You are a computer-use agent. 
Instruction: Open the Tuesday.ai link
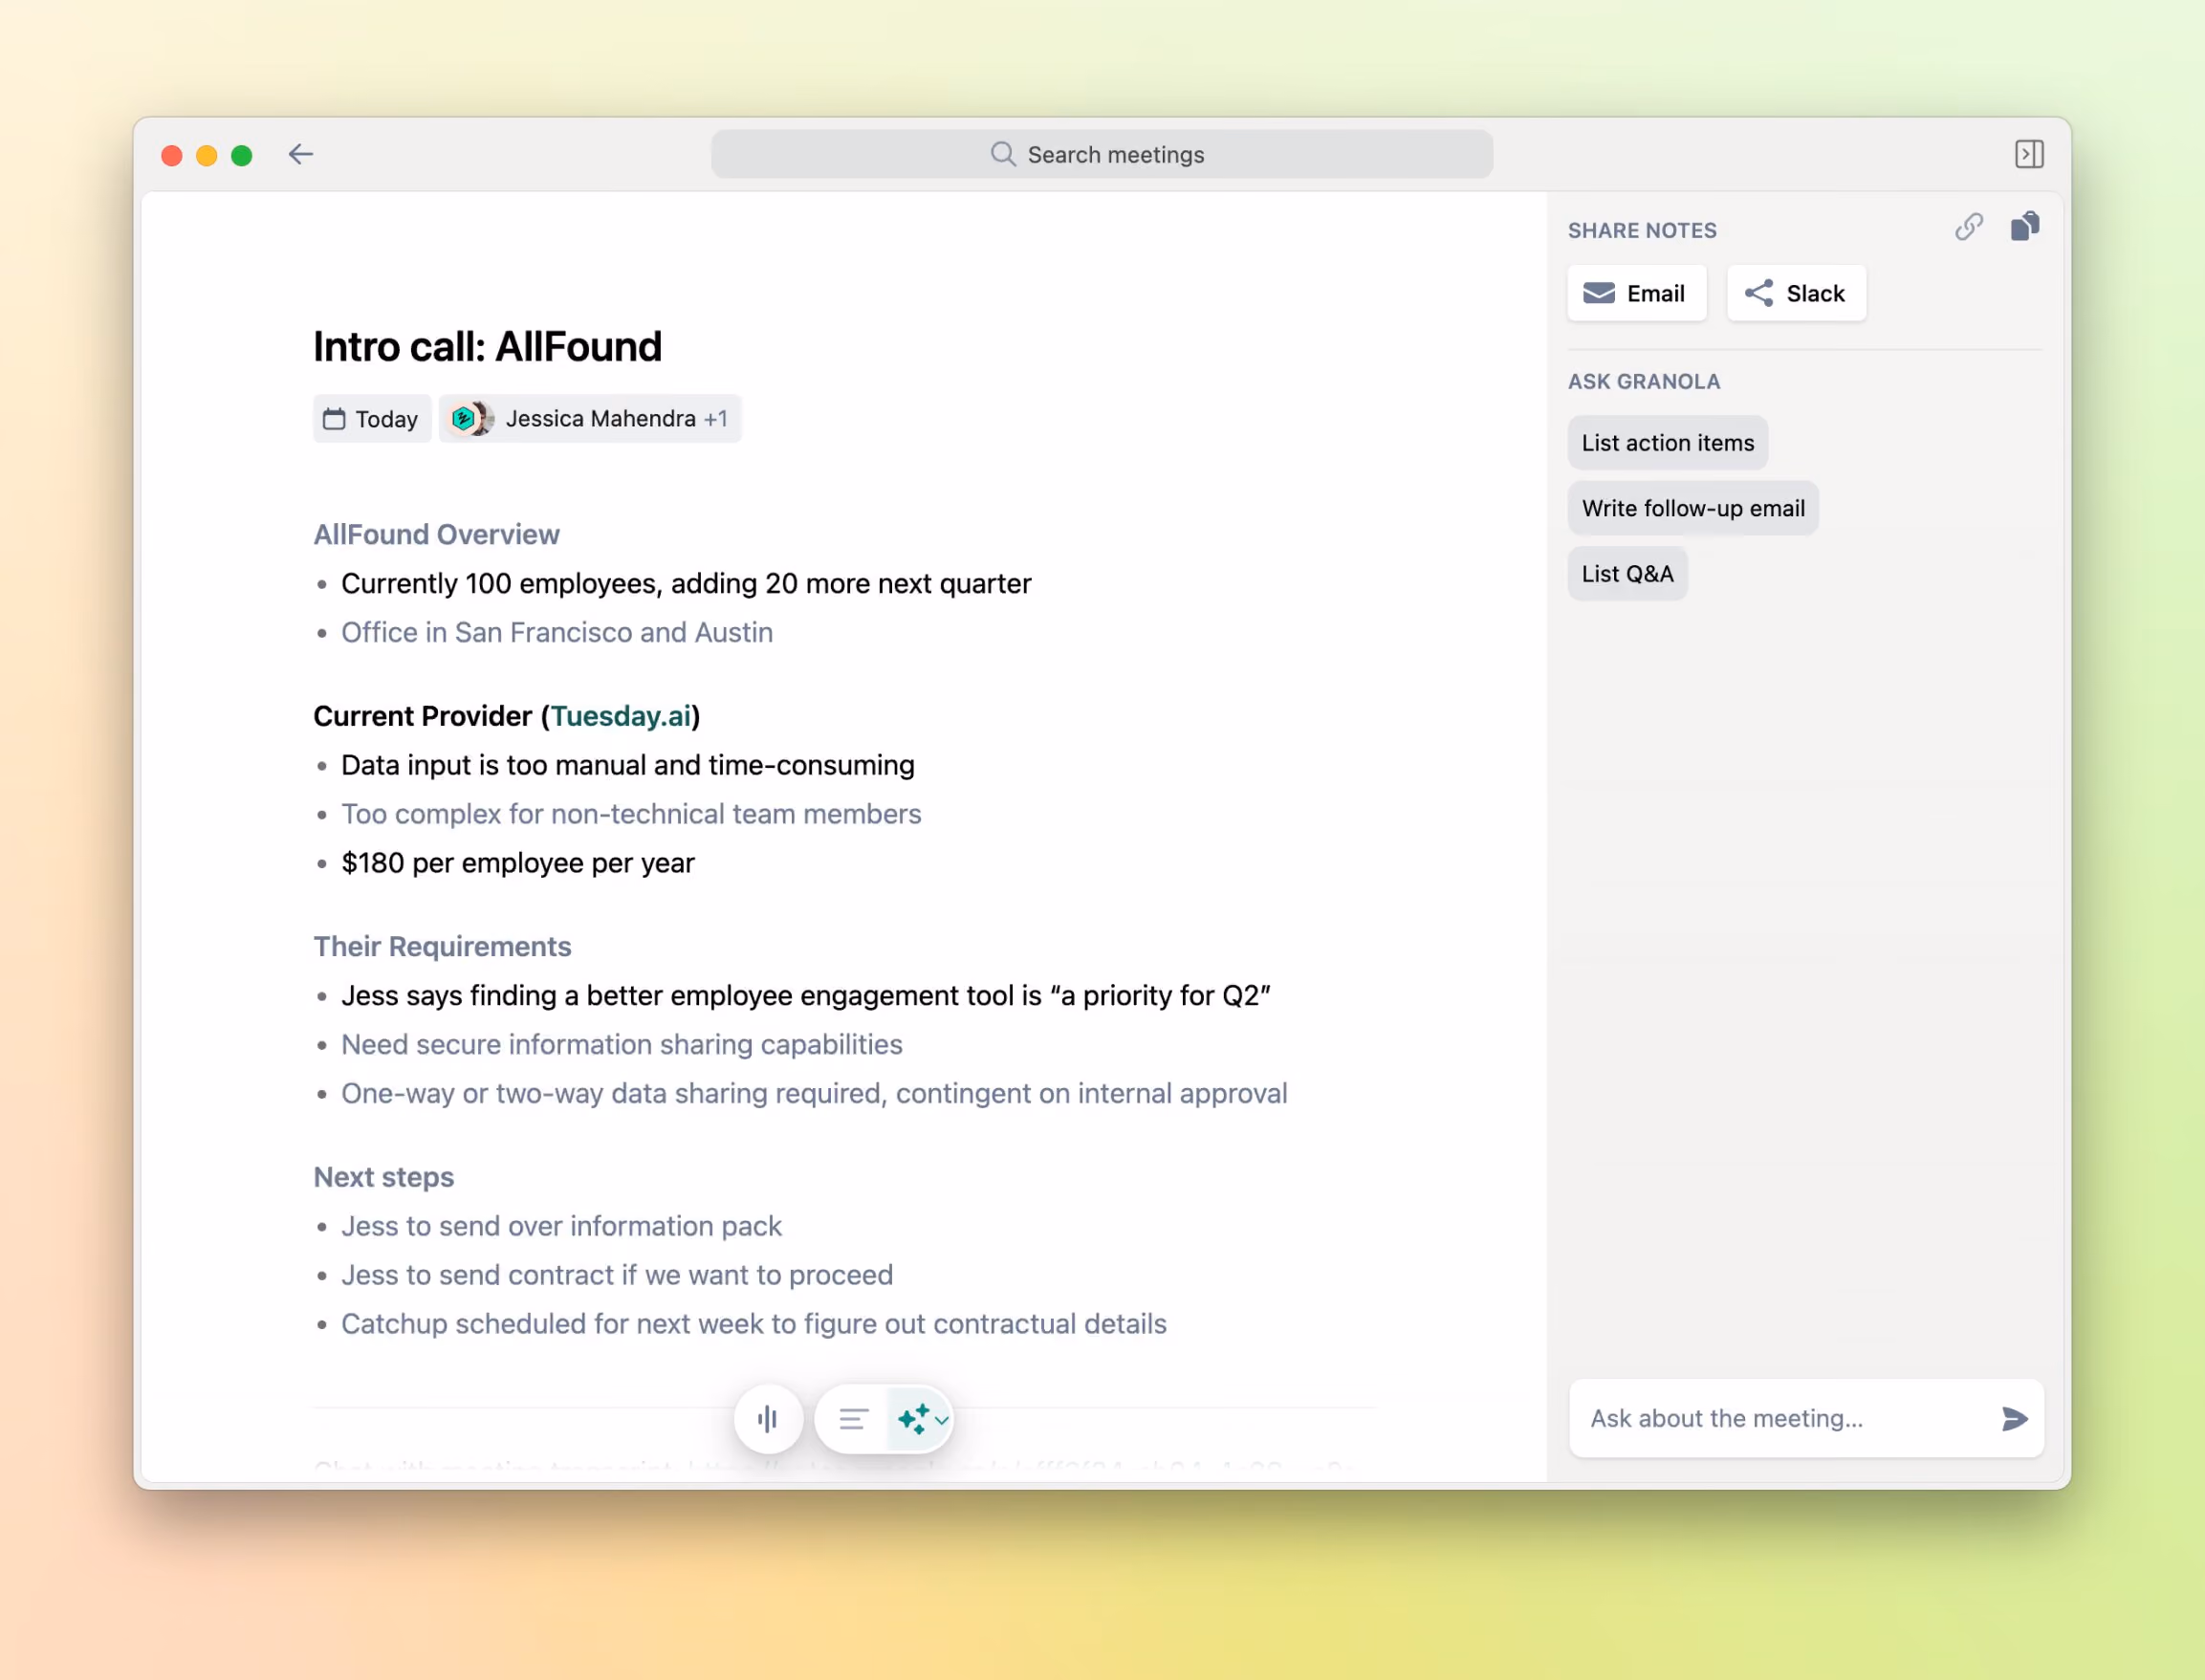click(621, 716)
